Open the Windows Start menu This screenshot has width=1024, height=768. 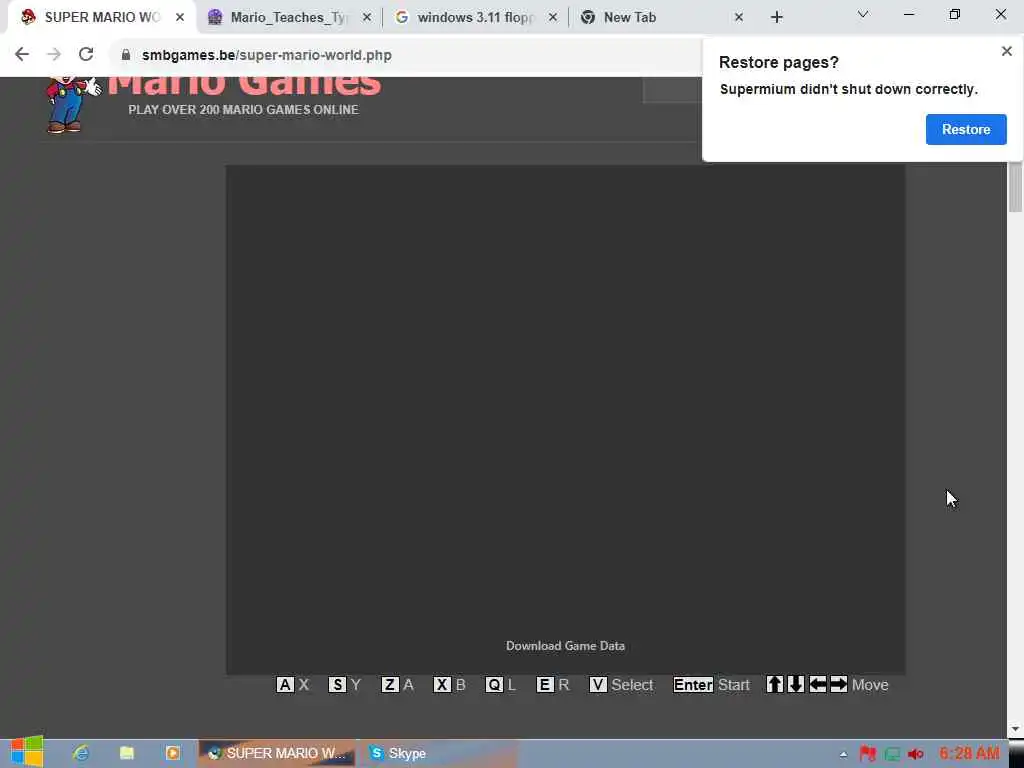(27, 752)
